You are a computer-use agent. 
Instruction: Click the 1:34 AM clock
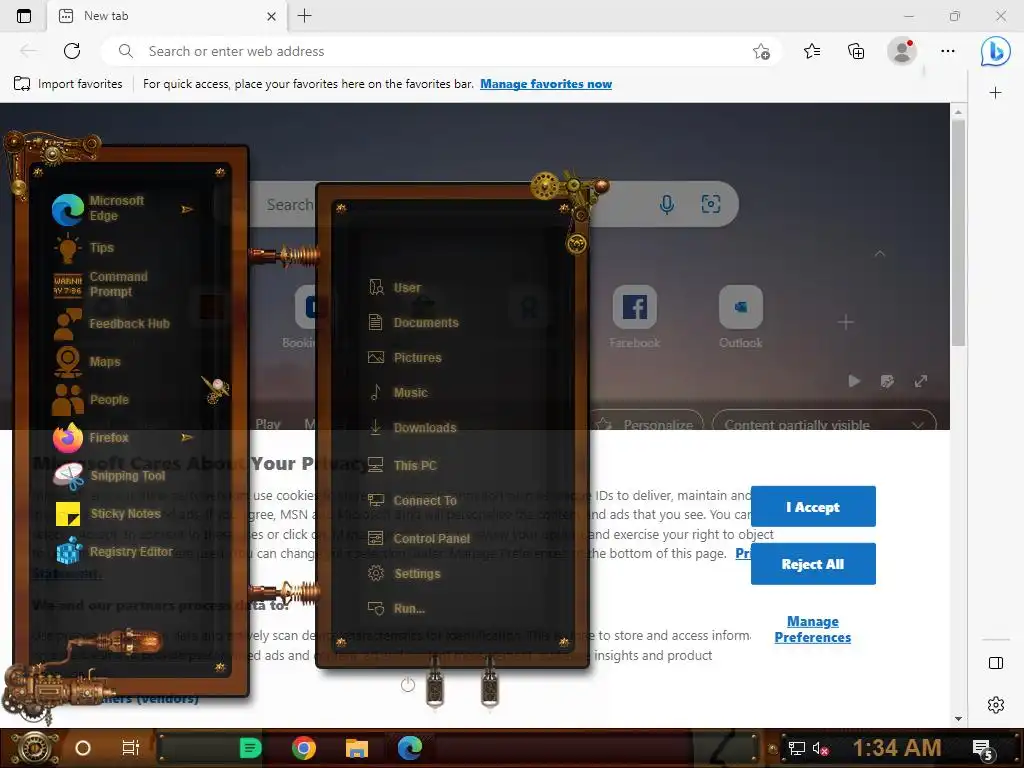pyautogui.click(x=897, y=747)
